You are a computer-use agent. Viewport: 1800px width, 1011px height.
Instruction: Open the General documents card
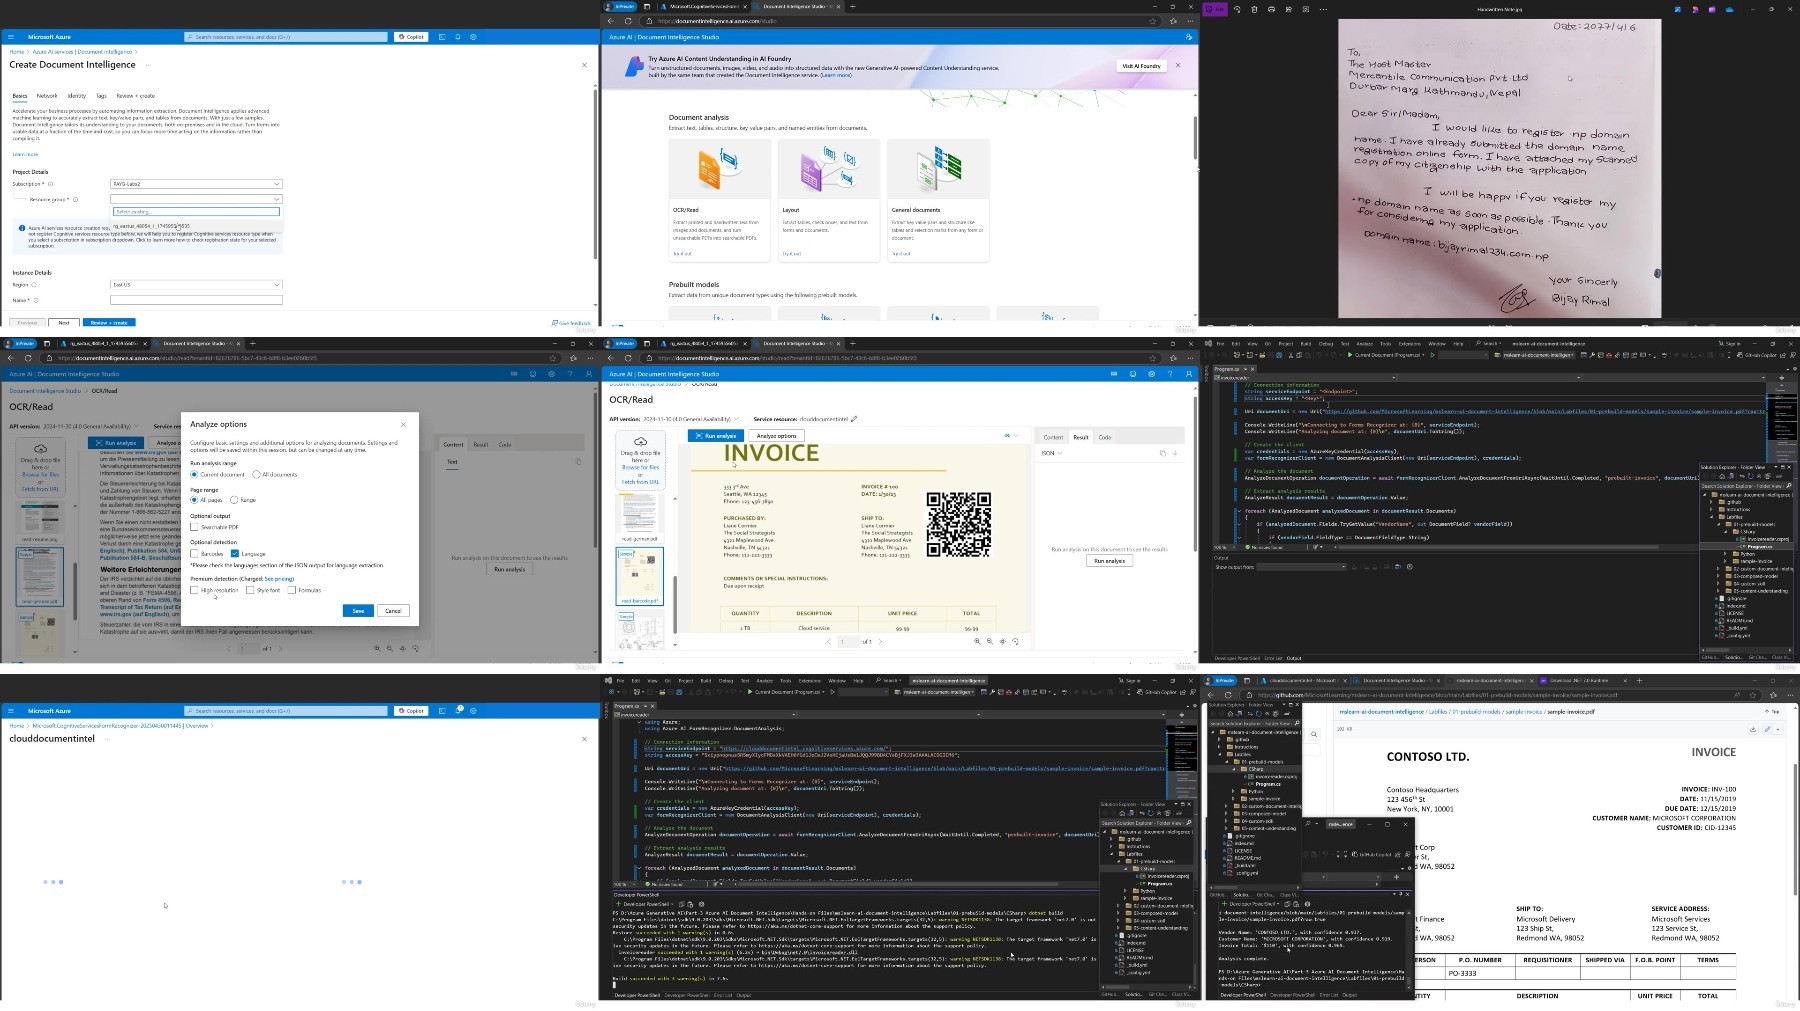(938, 199)
